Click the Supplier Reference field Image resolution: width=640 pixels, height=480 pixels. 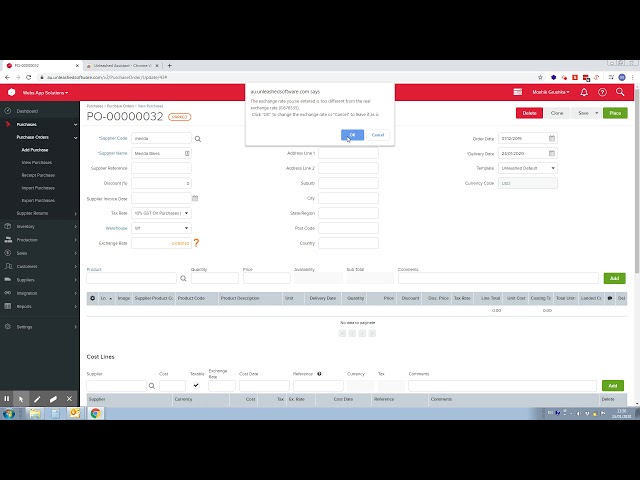(161, 168)
